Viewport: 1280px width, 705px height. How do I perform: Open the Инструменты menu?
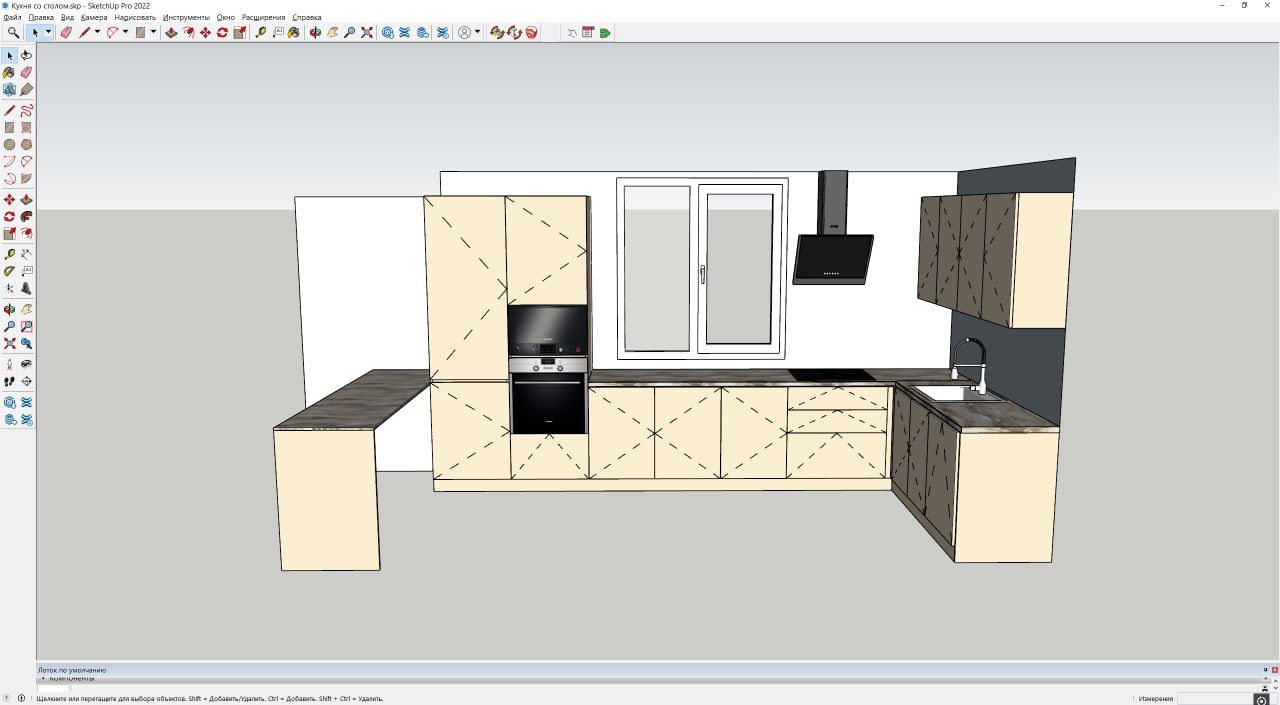click(x=186, y=17)
